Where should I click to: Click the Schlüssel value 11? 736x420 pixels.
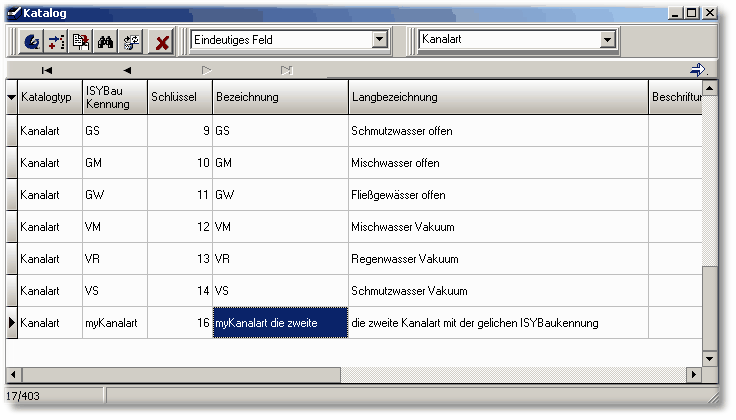coord(180,195)
